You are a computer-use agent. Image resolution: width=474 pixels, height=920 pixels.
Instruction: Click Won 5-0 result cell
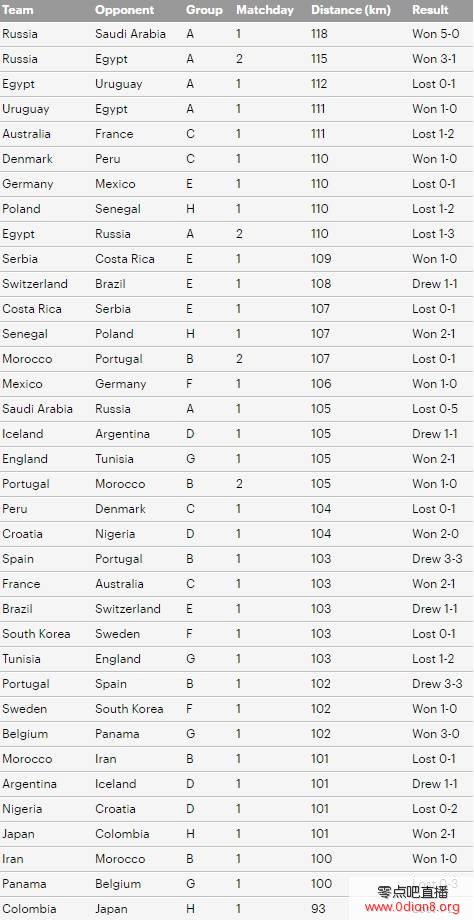[435, 34]
